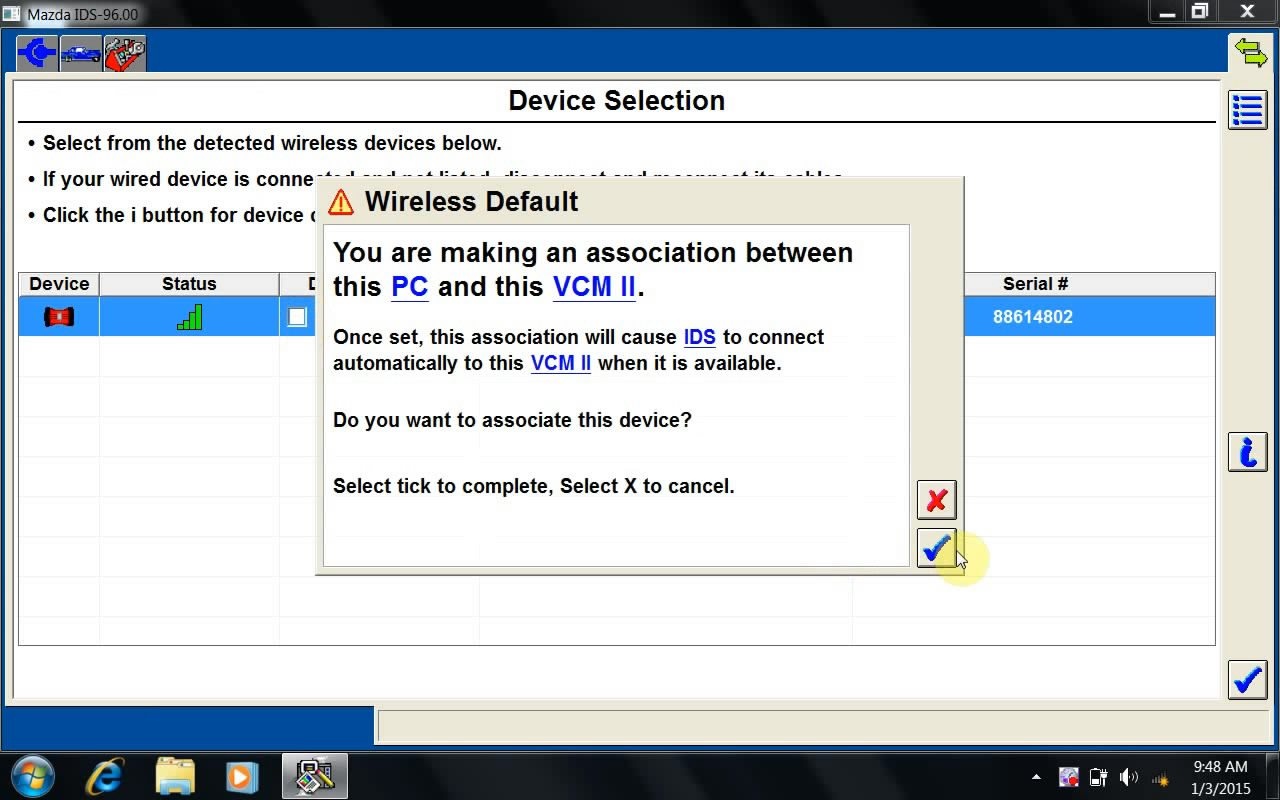Open the red toolbox tab
This screenshot has width=1280, height=800.
click(x=125, y=53)
